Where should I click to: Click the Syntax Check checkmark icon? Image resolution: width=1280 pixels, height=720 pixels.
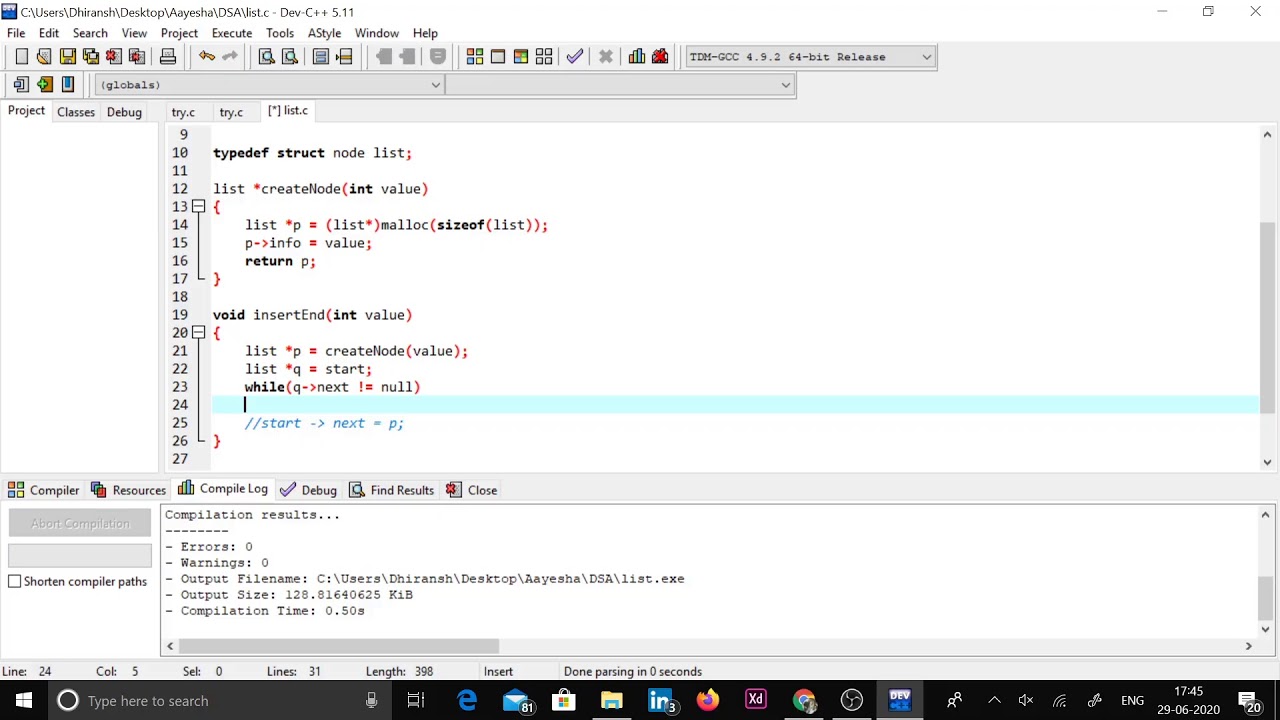pyautogui.click(x=575, y=57)
